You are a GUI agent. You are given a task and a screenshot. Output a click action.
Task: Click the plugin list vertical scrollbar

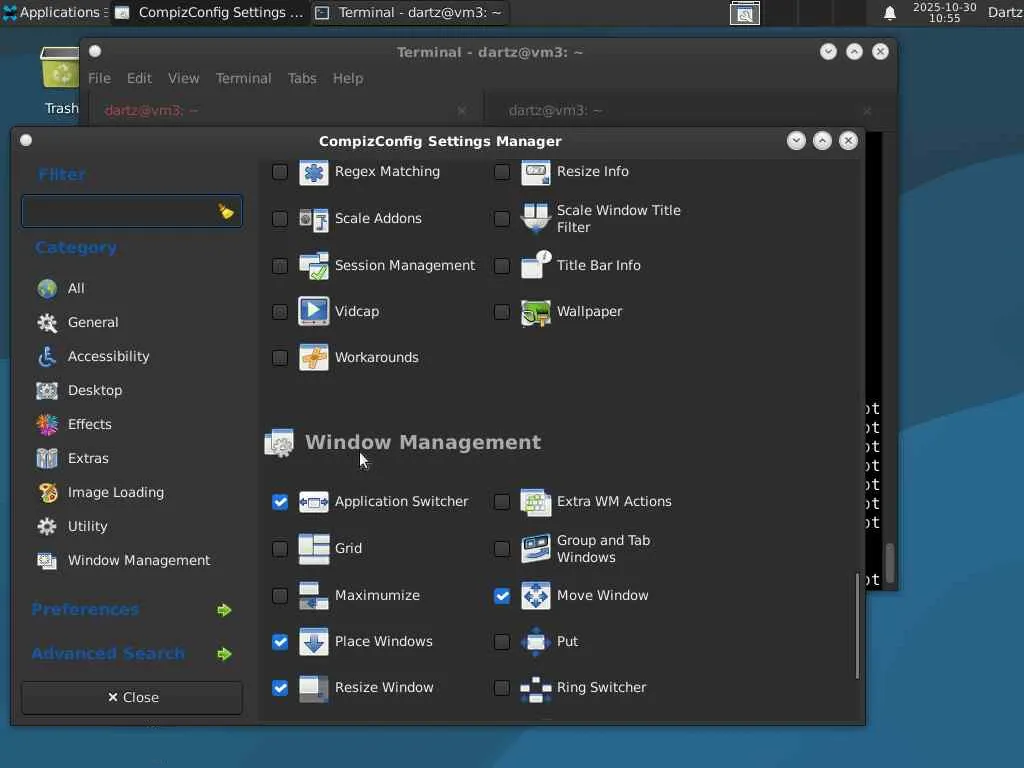pos(857,626)
